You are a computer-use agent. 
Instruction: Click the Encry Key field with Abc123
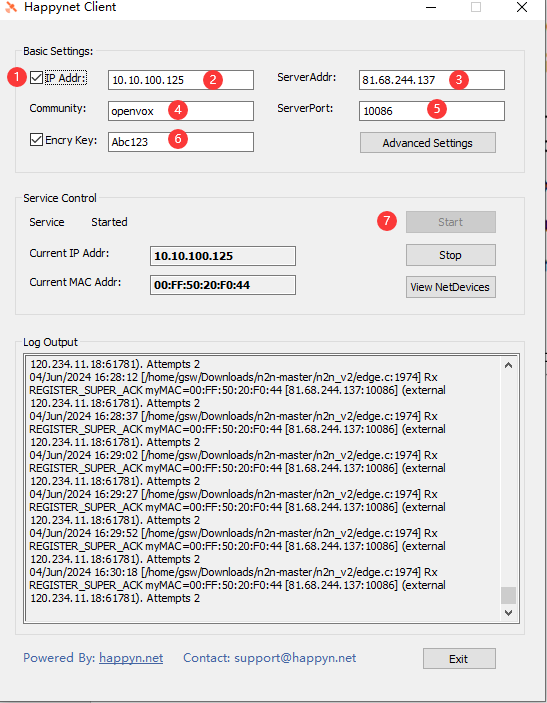point(181,142)
